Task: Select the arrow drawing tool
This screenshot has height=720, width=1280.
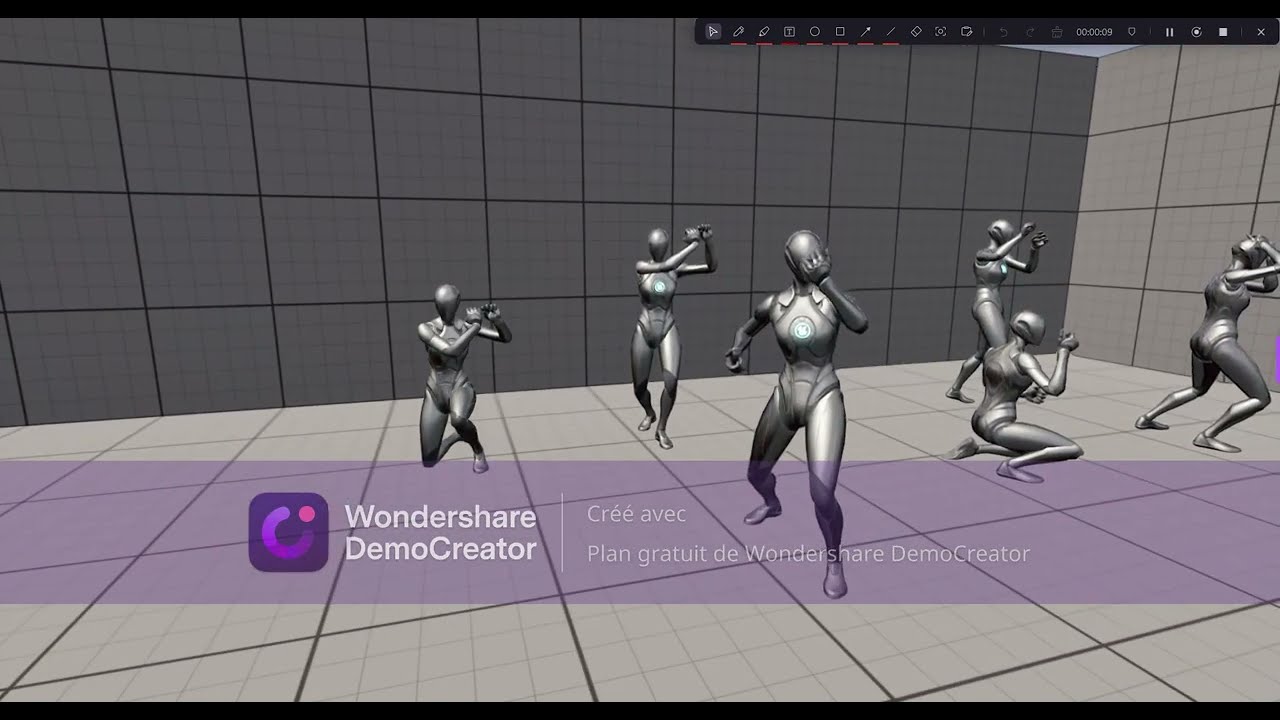Action: [x=865, y=32]
